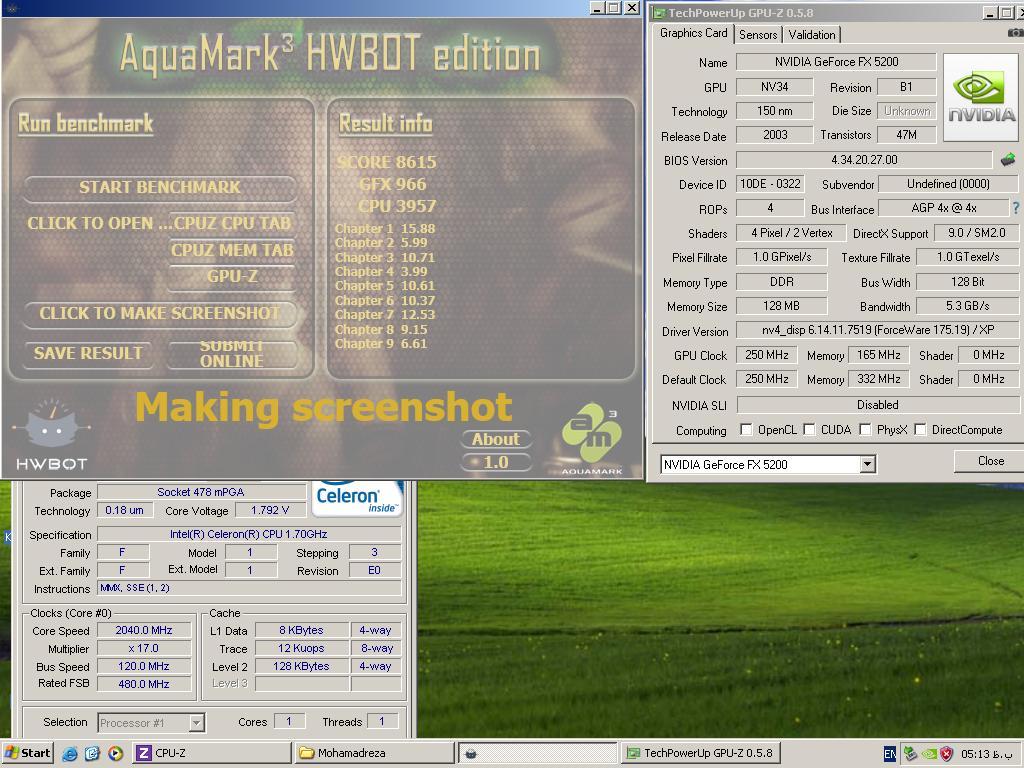Close GPU-Z with the Close button
This screenshot has height=768, width=1024.
coord(989,461)
